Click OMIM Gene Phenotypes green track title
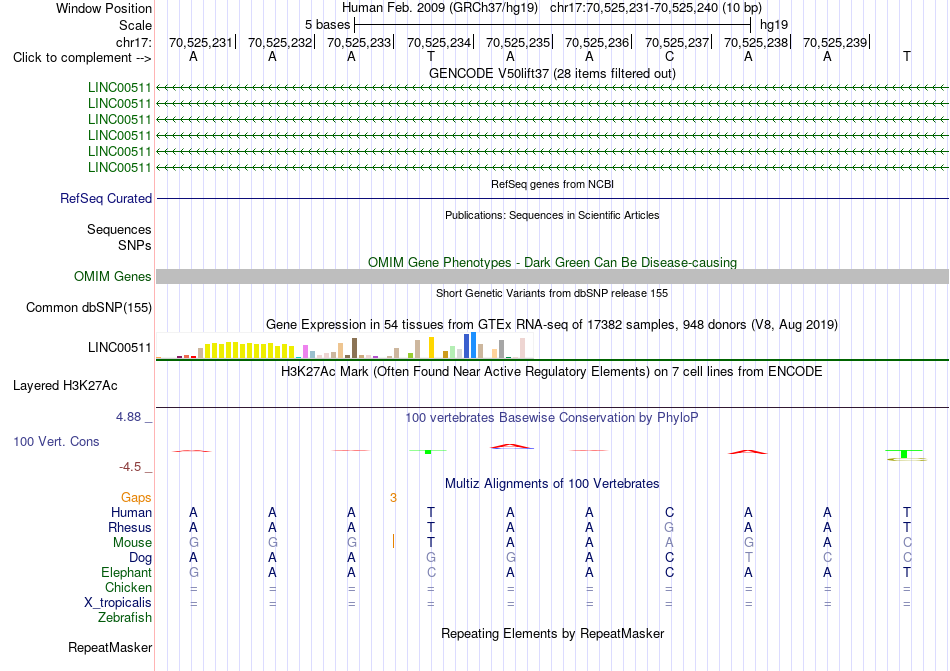The image size is (950, 671). [553, 263]
